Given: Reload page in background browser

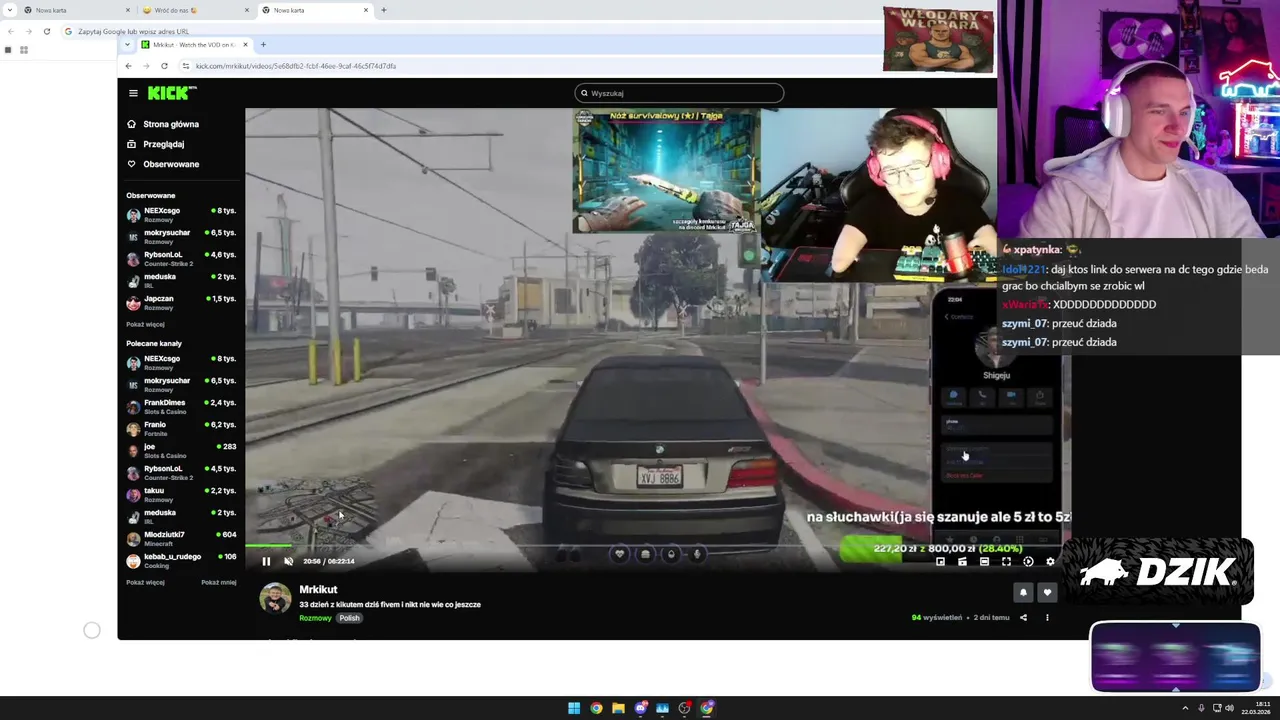Looking at the screenshot, I should (x=46, y=31).
